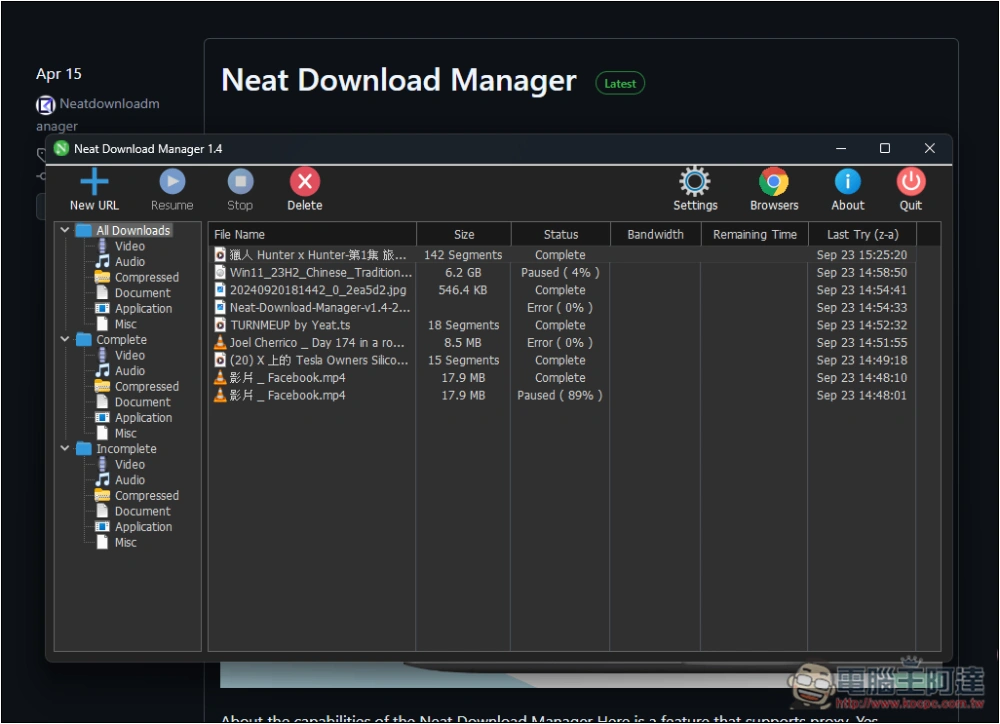The height and width of the screenshot is (724, 1000).
Task: Click the Quit power icon
Action: (x=910, y=182)
